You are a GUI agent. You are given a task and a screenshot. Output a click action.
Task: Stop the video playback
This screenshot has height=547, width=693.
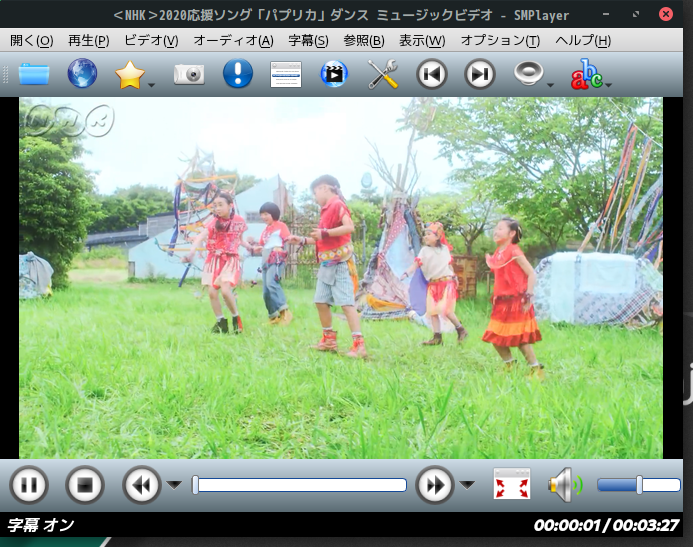(85, 485)
